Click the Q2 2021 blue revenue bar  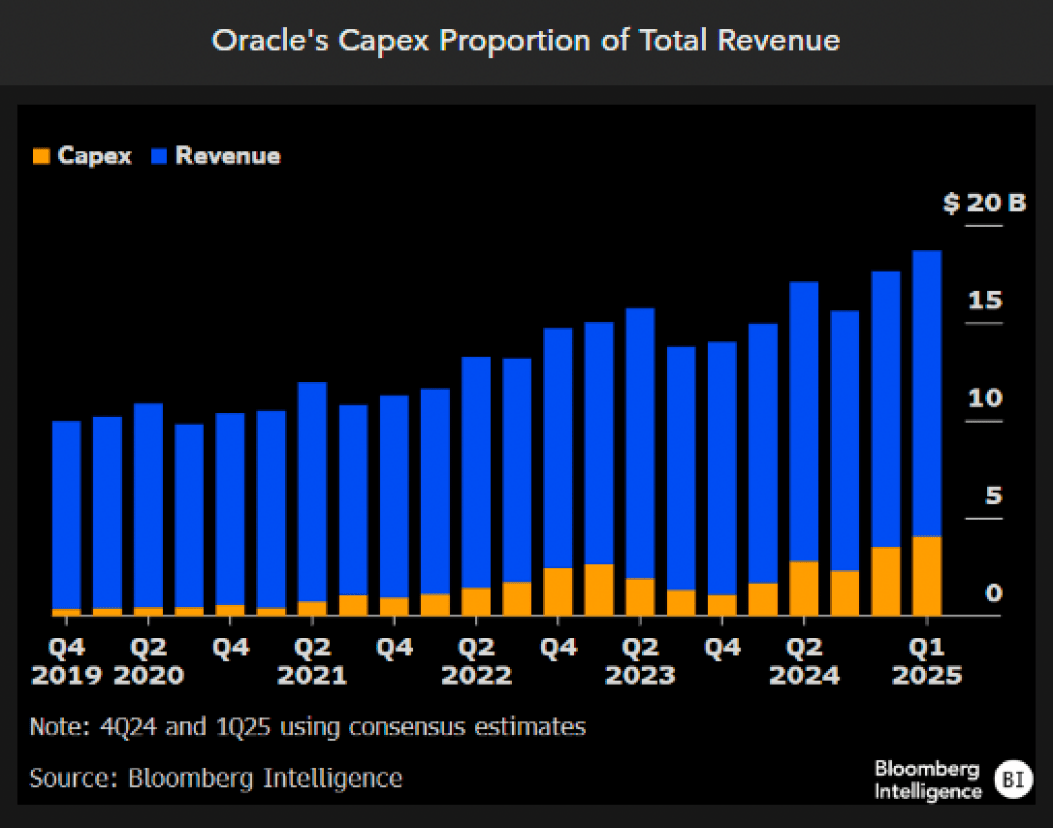point(312,492)
